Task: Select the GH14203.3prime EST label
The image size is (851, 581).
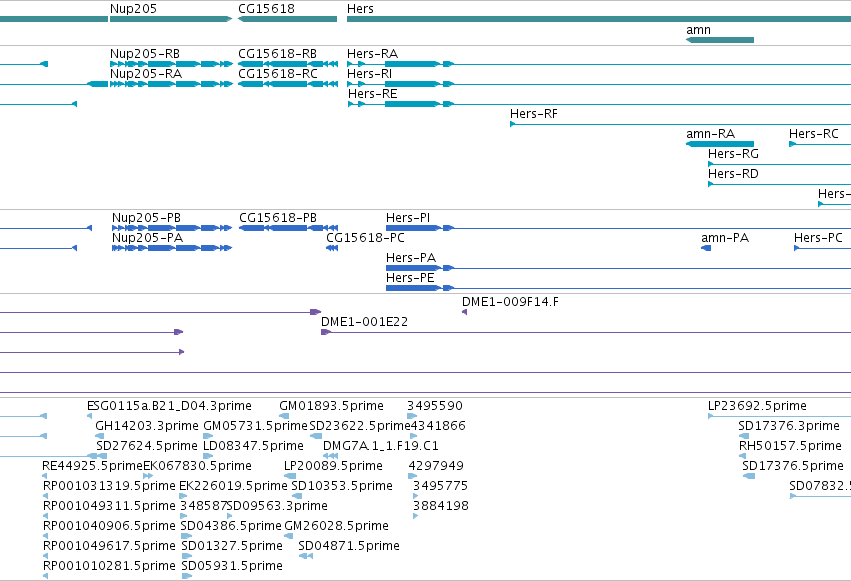Action: click(147, 426)
